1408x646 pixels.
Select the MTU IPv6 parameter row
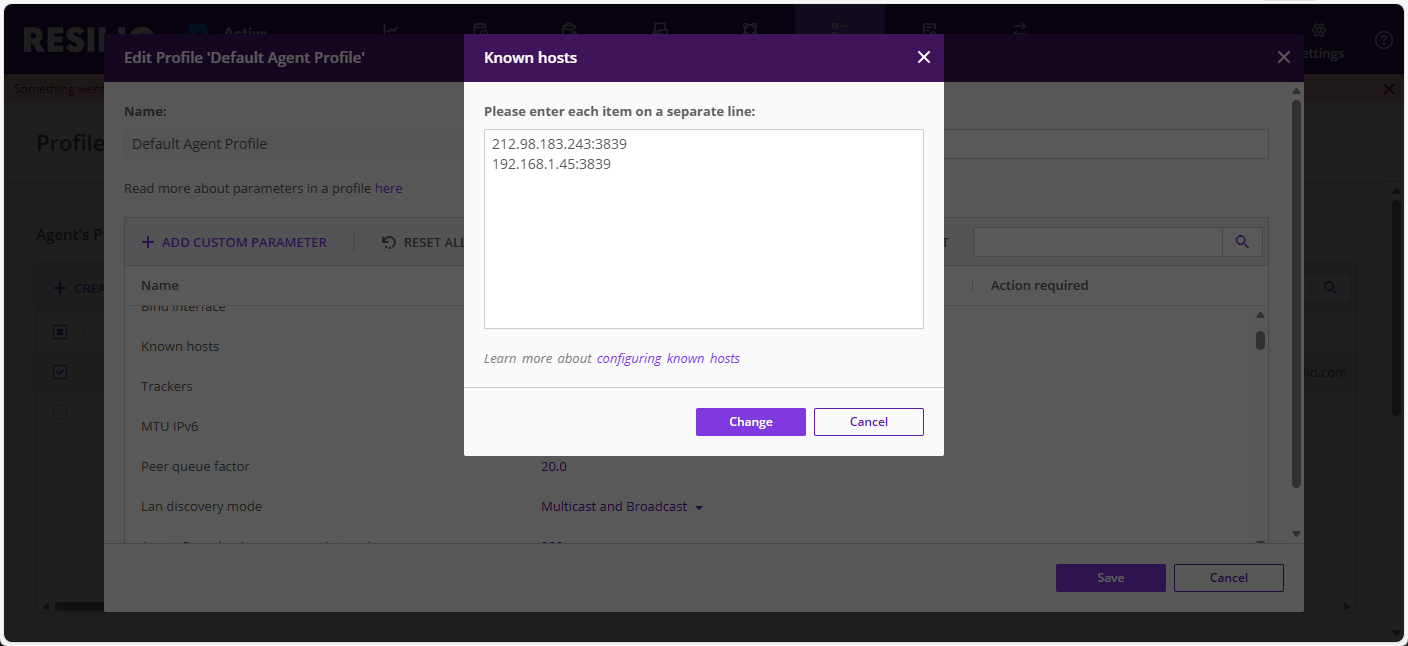tap(169, 426)
